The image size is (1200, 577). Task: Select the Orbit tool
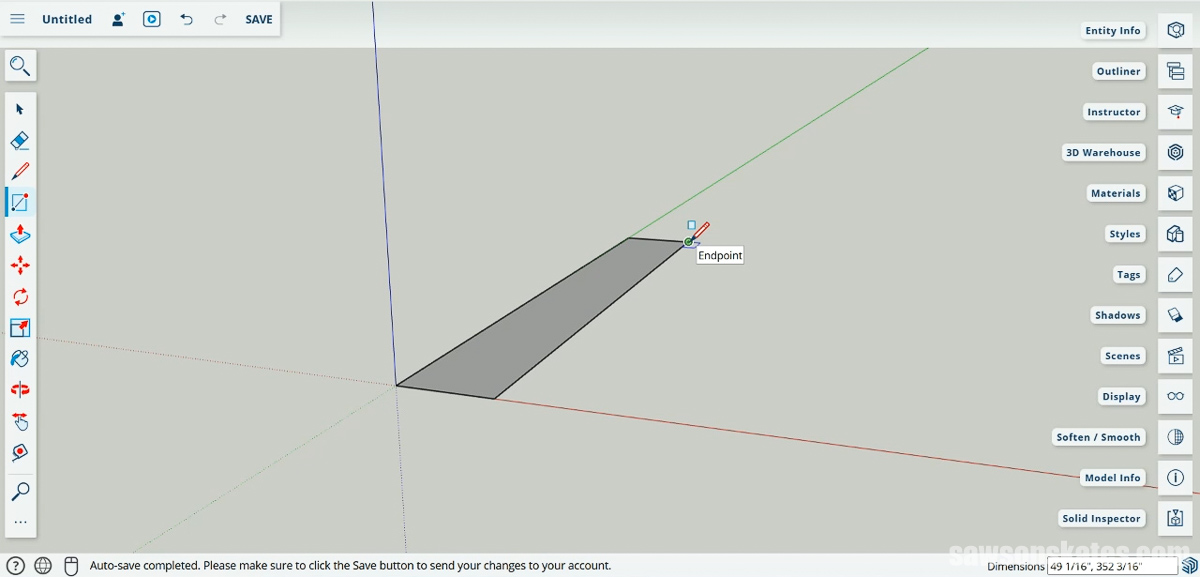[x=20, y=389]
